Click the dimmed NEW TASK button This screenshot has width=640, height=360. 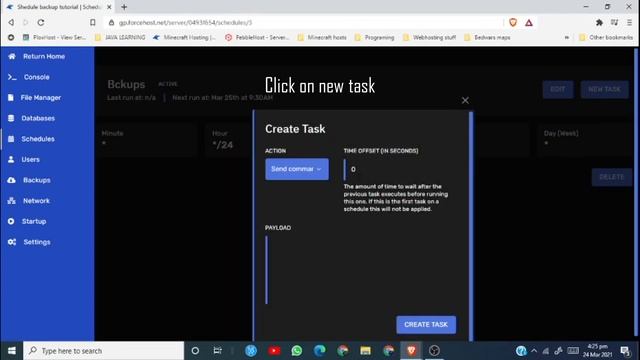[604, 89]
